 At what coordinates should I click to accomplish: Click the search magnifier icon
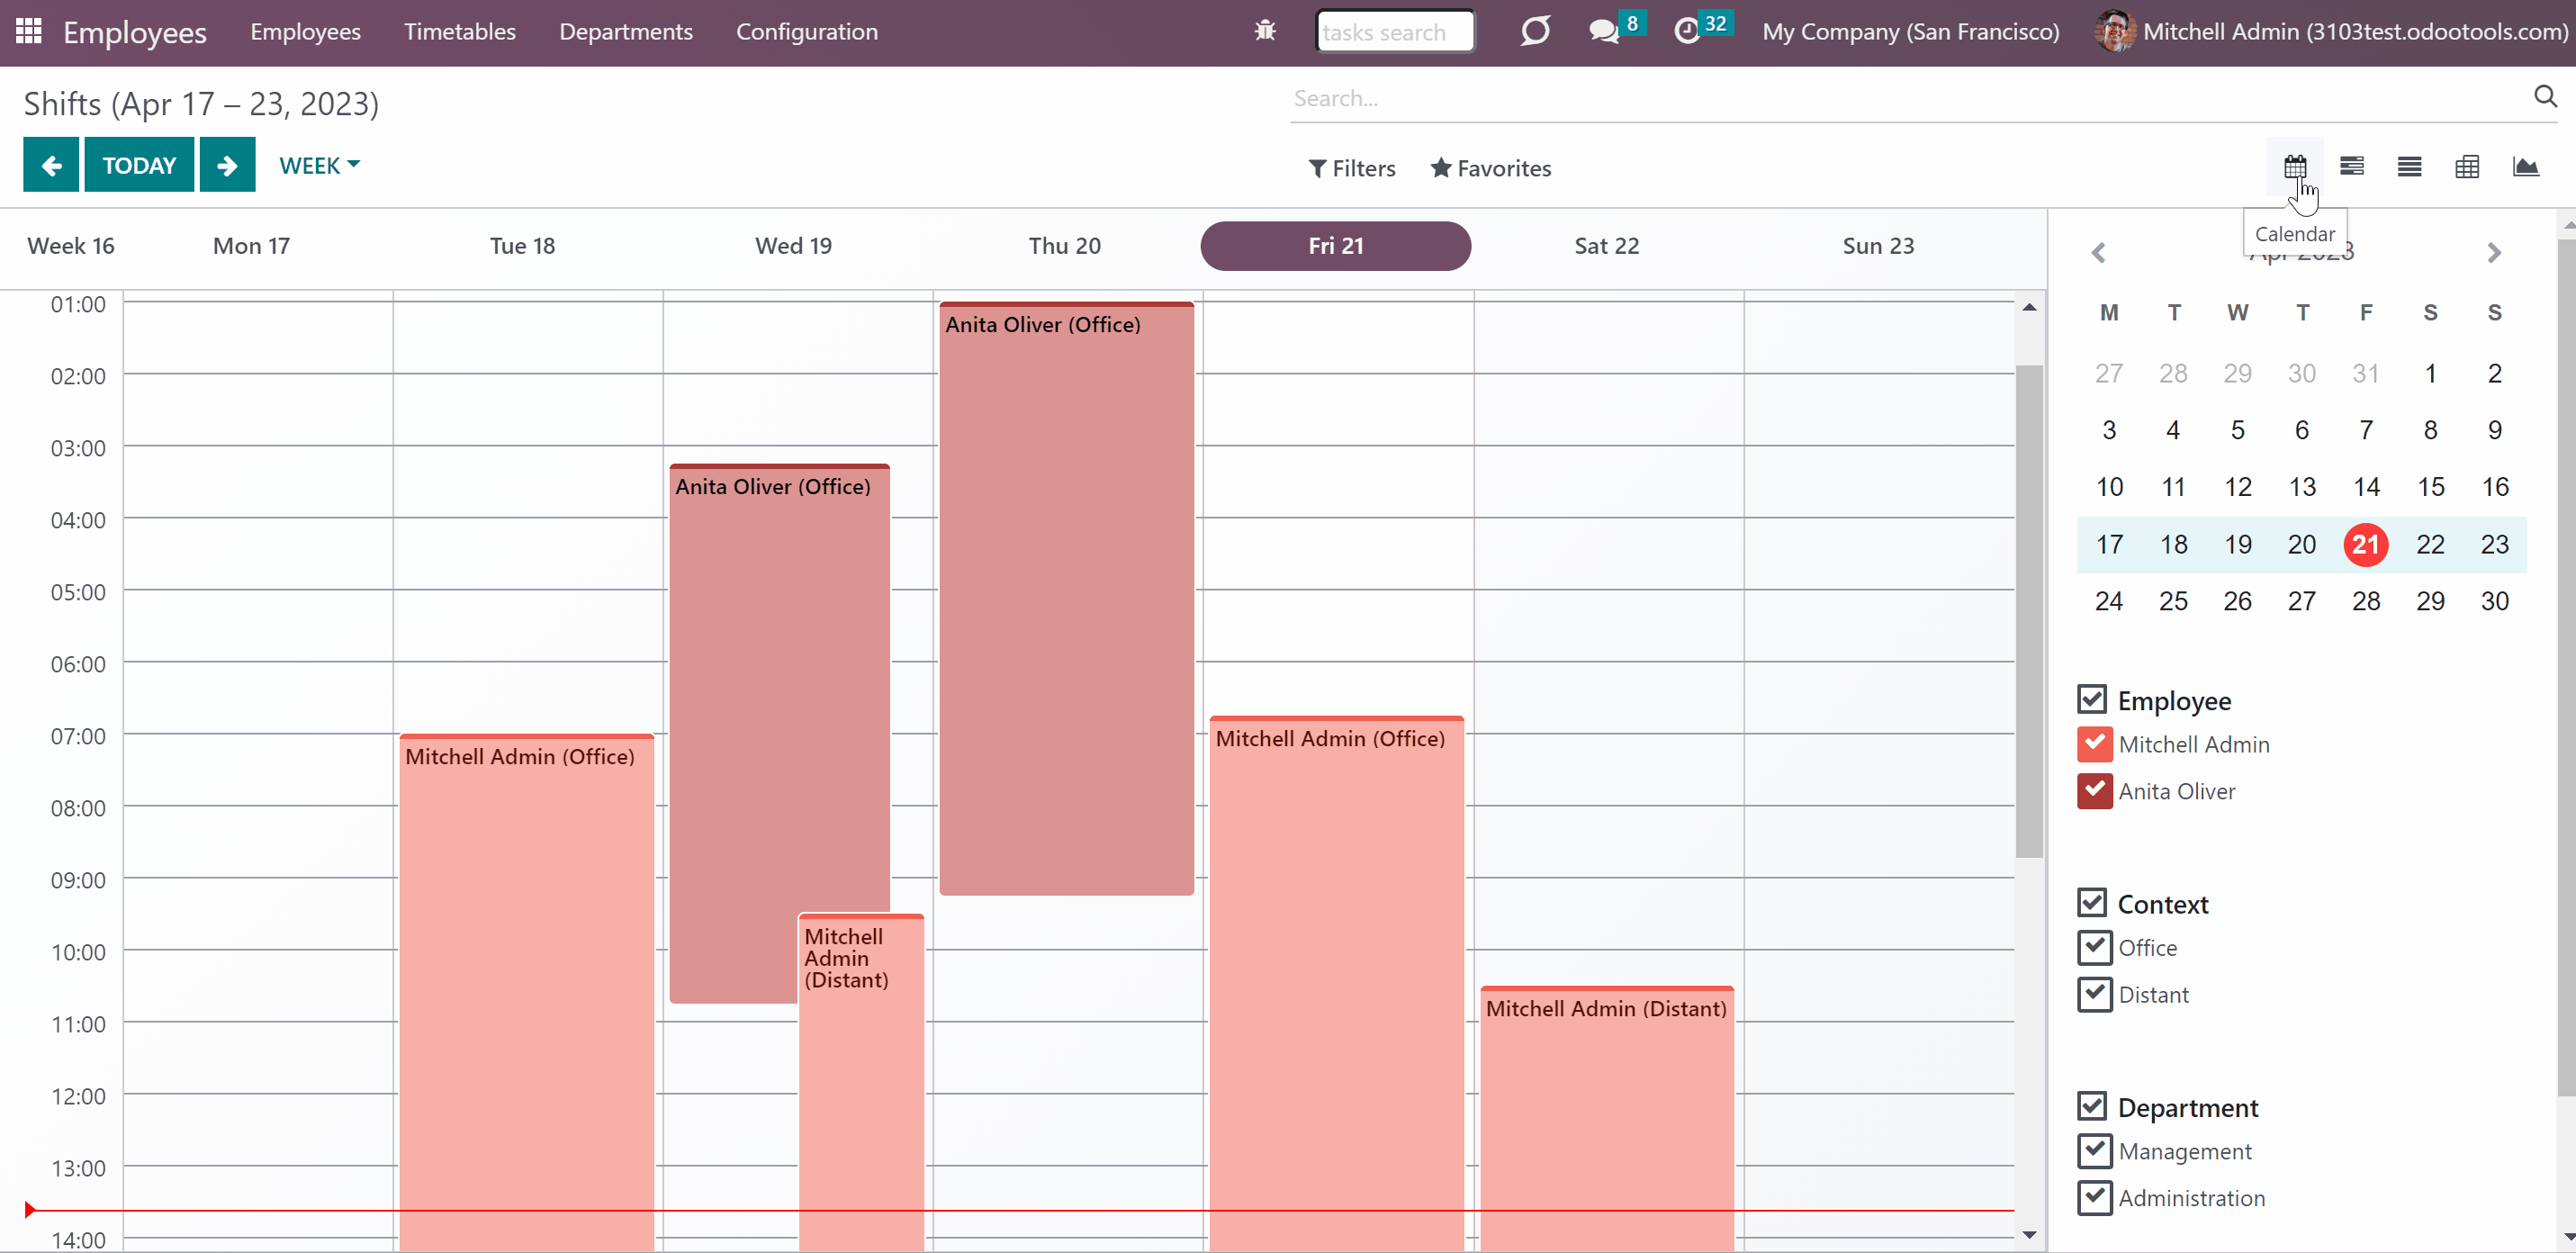point(2545,96)
